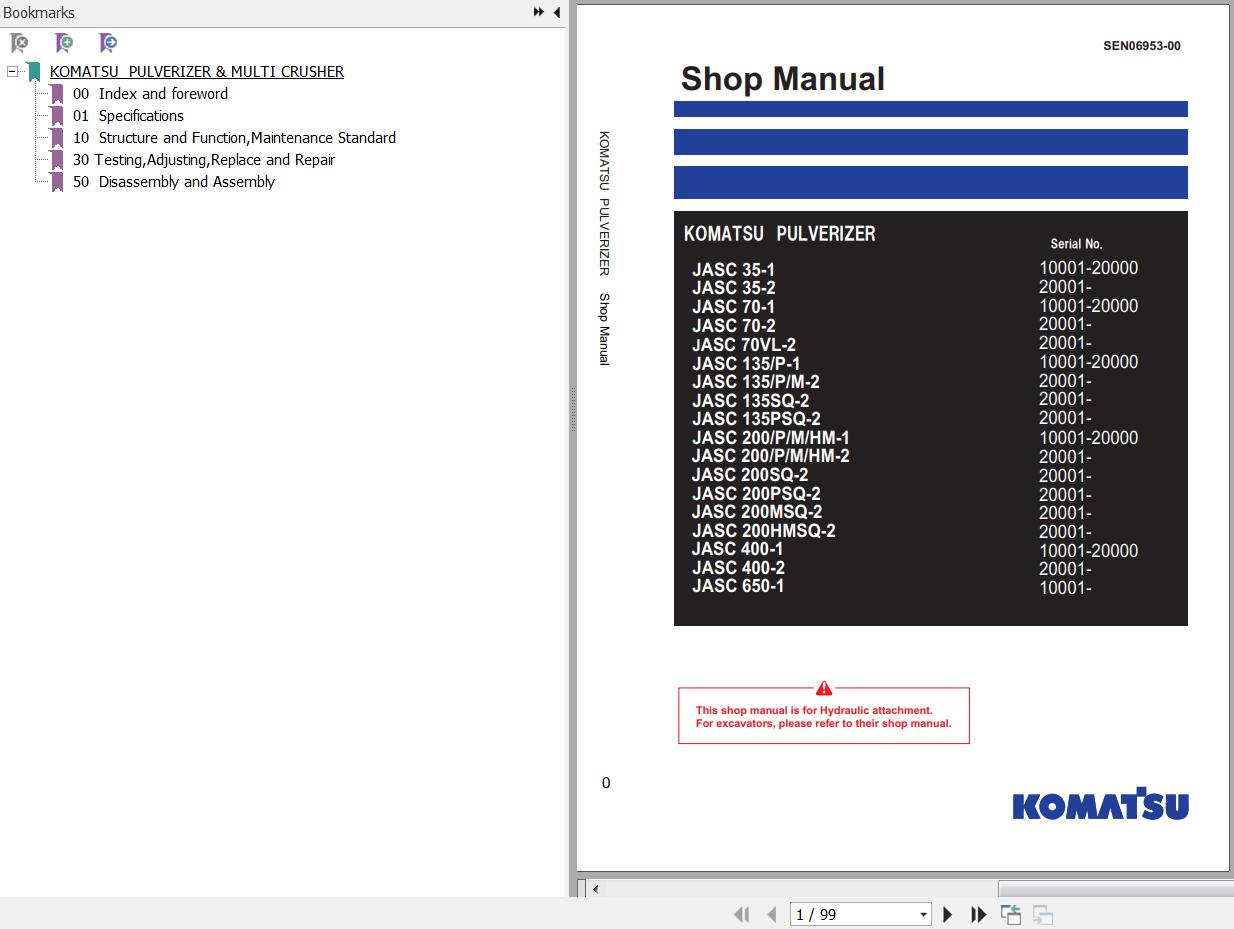
Task: Go to the previous page button
Action: 771,914
